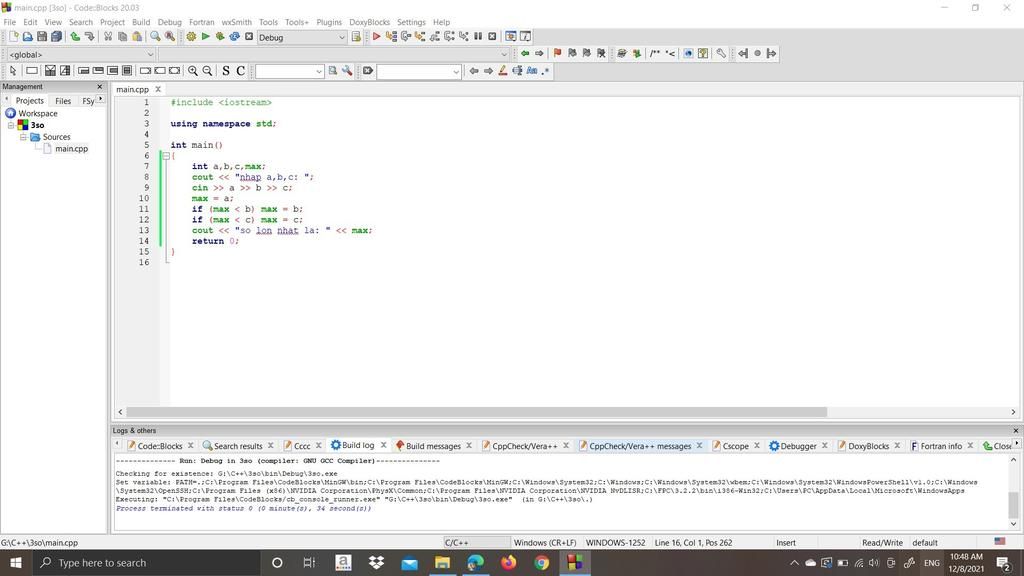Cut selection with the scissors icon

108,37
